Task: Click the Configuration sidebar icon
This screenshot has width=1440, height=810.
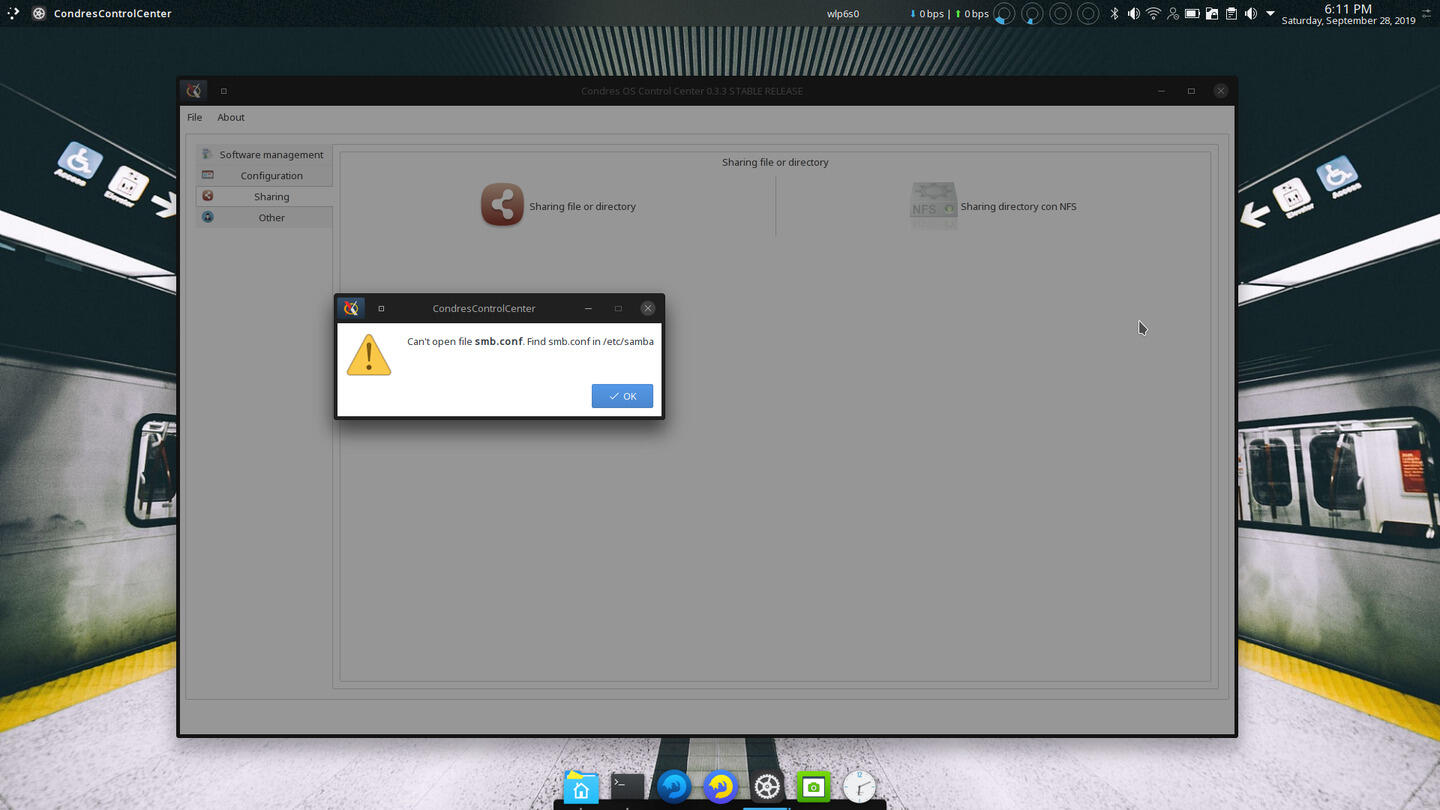Action: [207, 175]
